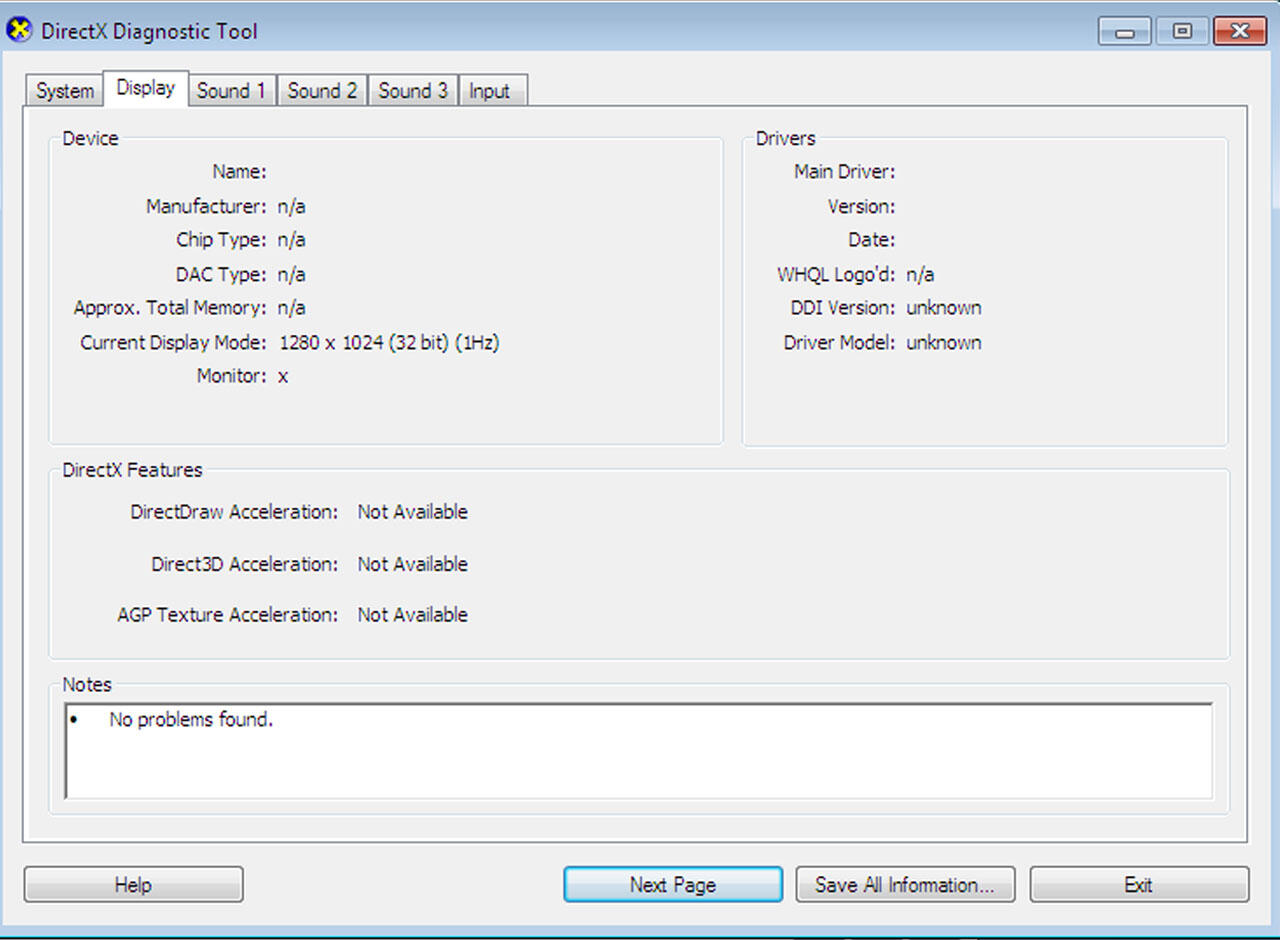Click the Help button
Image resolution: width=1280 pixels, height=940 pixels.
tap(133, 885)
